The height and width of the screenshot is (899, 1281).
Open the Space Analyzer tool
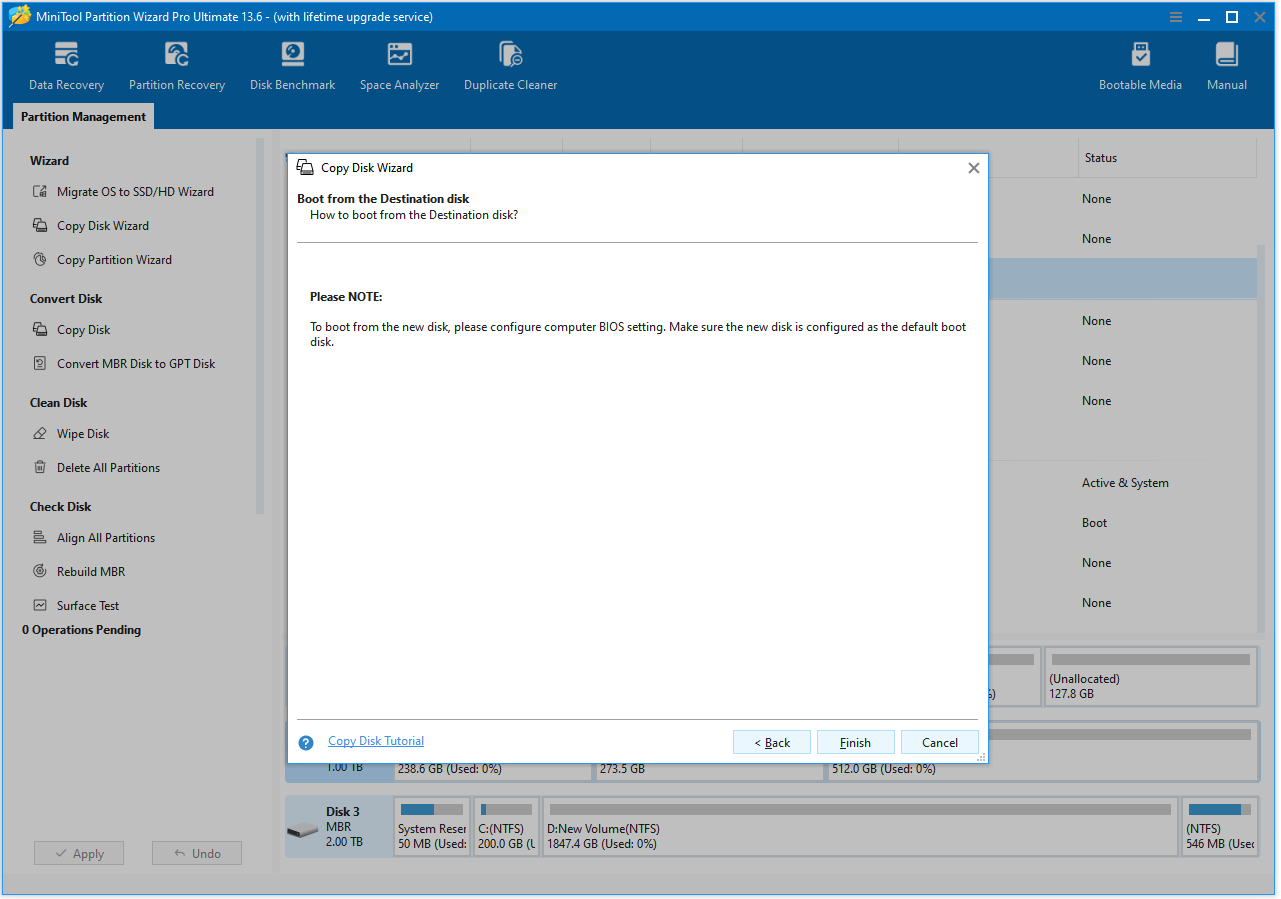coord(399,67)
